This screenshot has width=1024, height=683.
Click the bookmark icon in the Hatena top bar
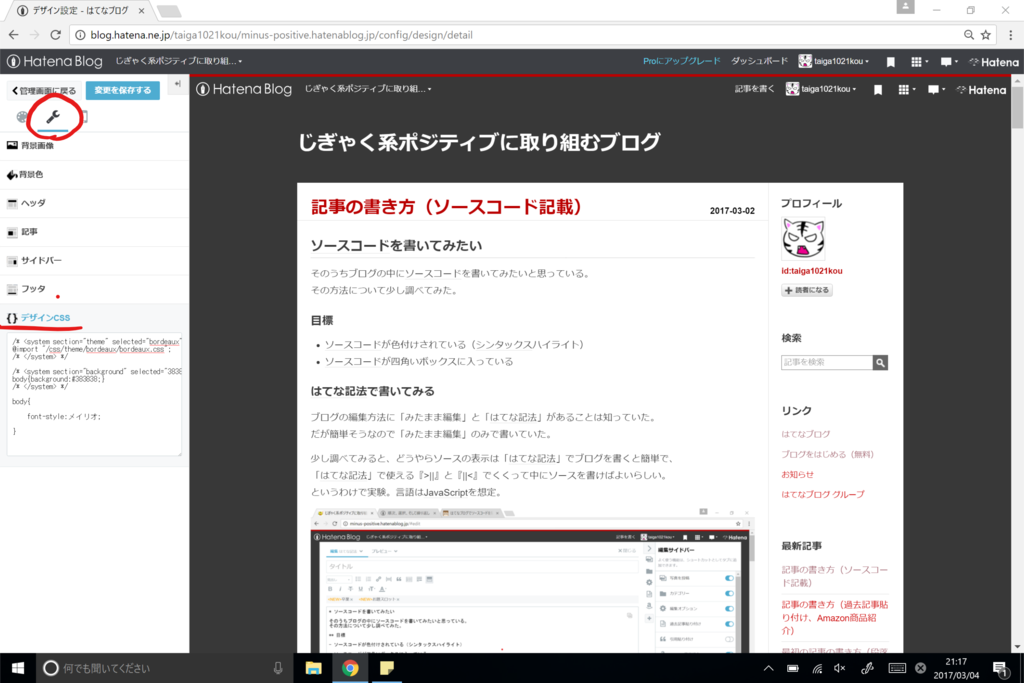890,61
